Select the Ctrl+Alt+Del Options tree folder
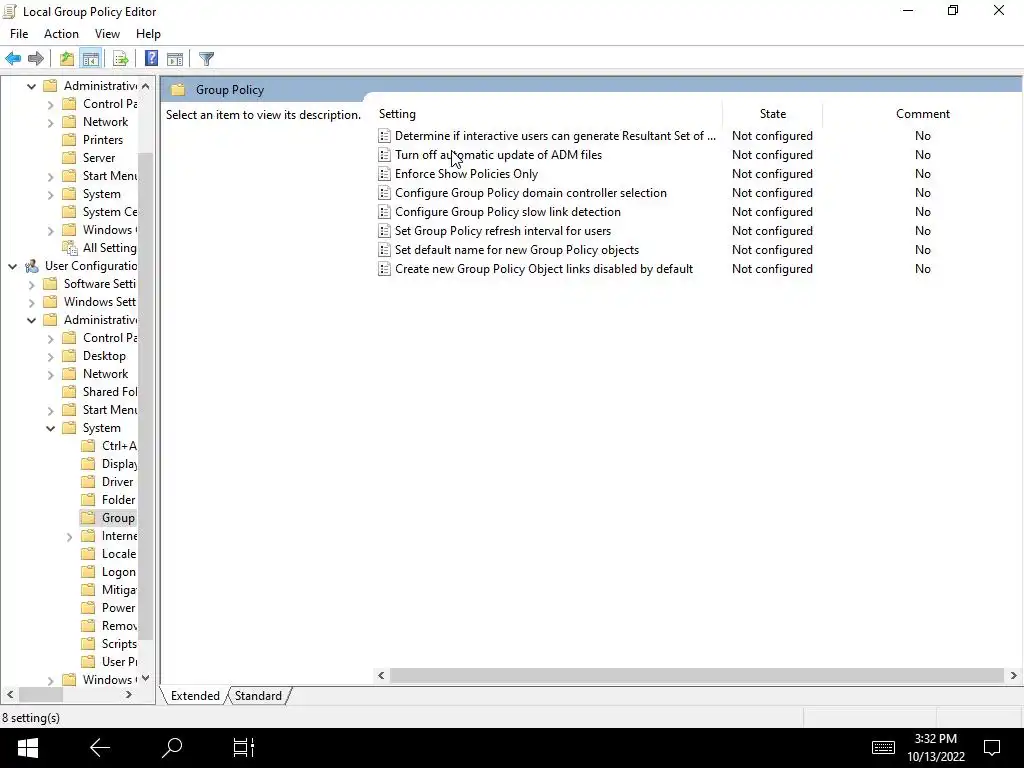This screenshot has height=768, width=1024. point(118,446)
